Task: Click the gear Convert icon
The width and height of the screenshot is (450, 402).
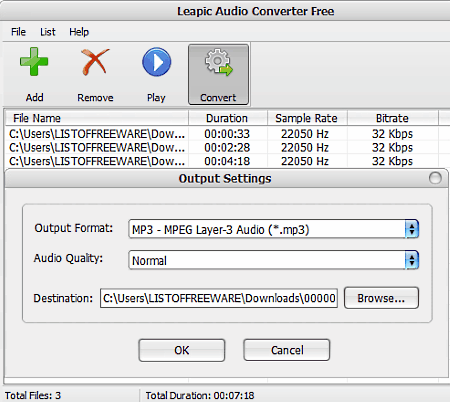Action: [218, 62]
